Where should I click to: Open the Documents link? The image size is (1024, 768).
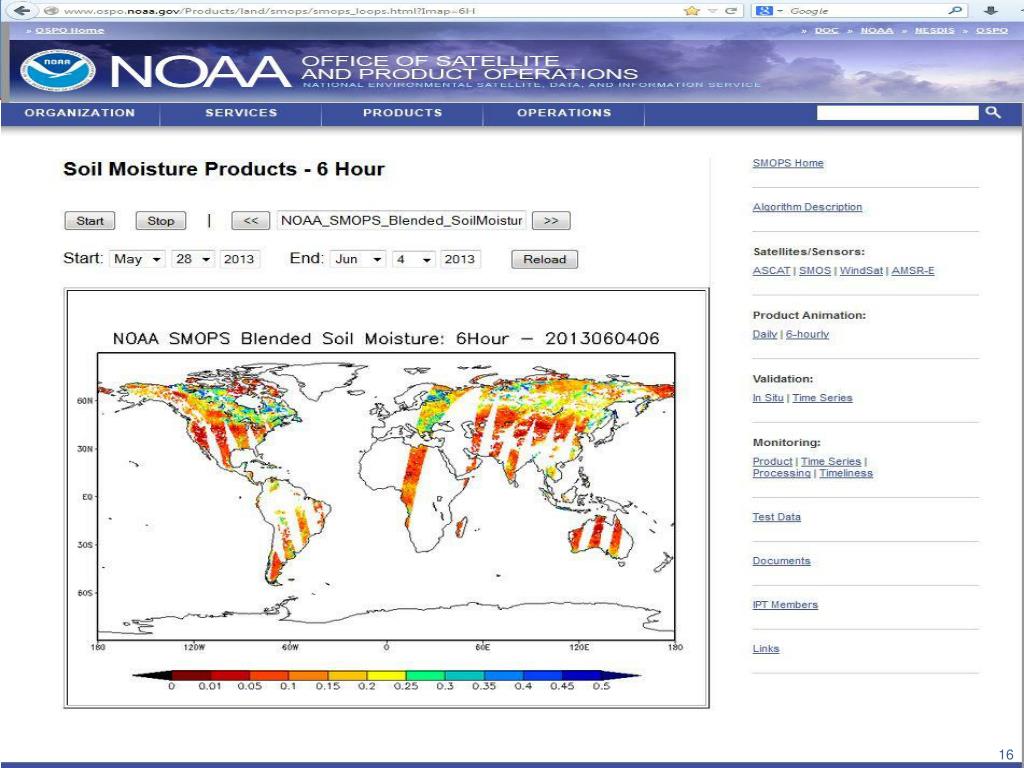781,561
